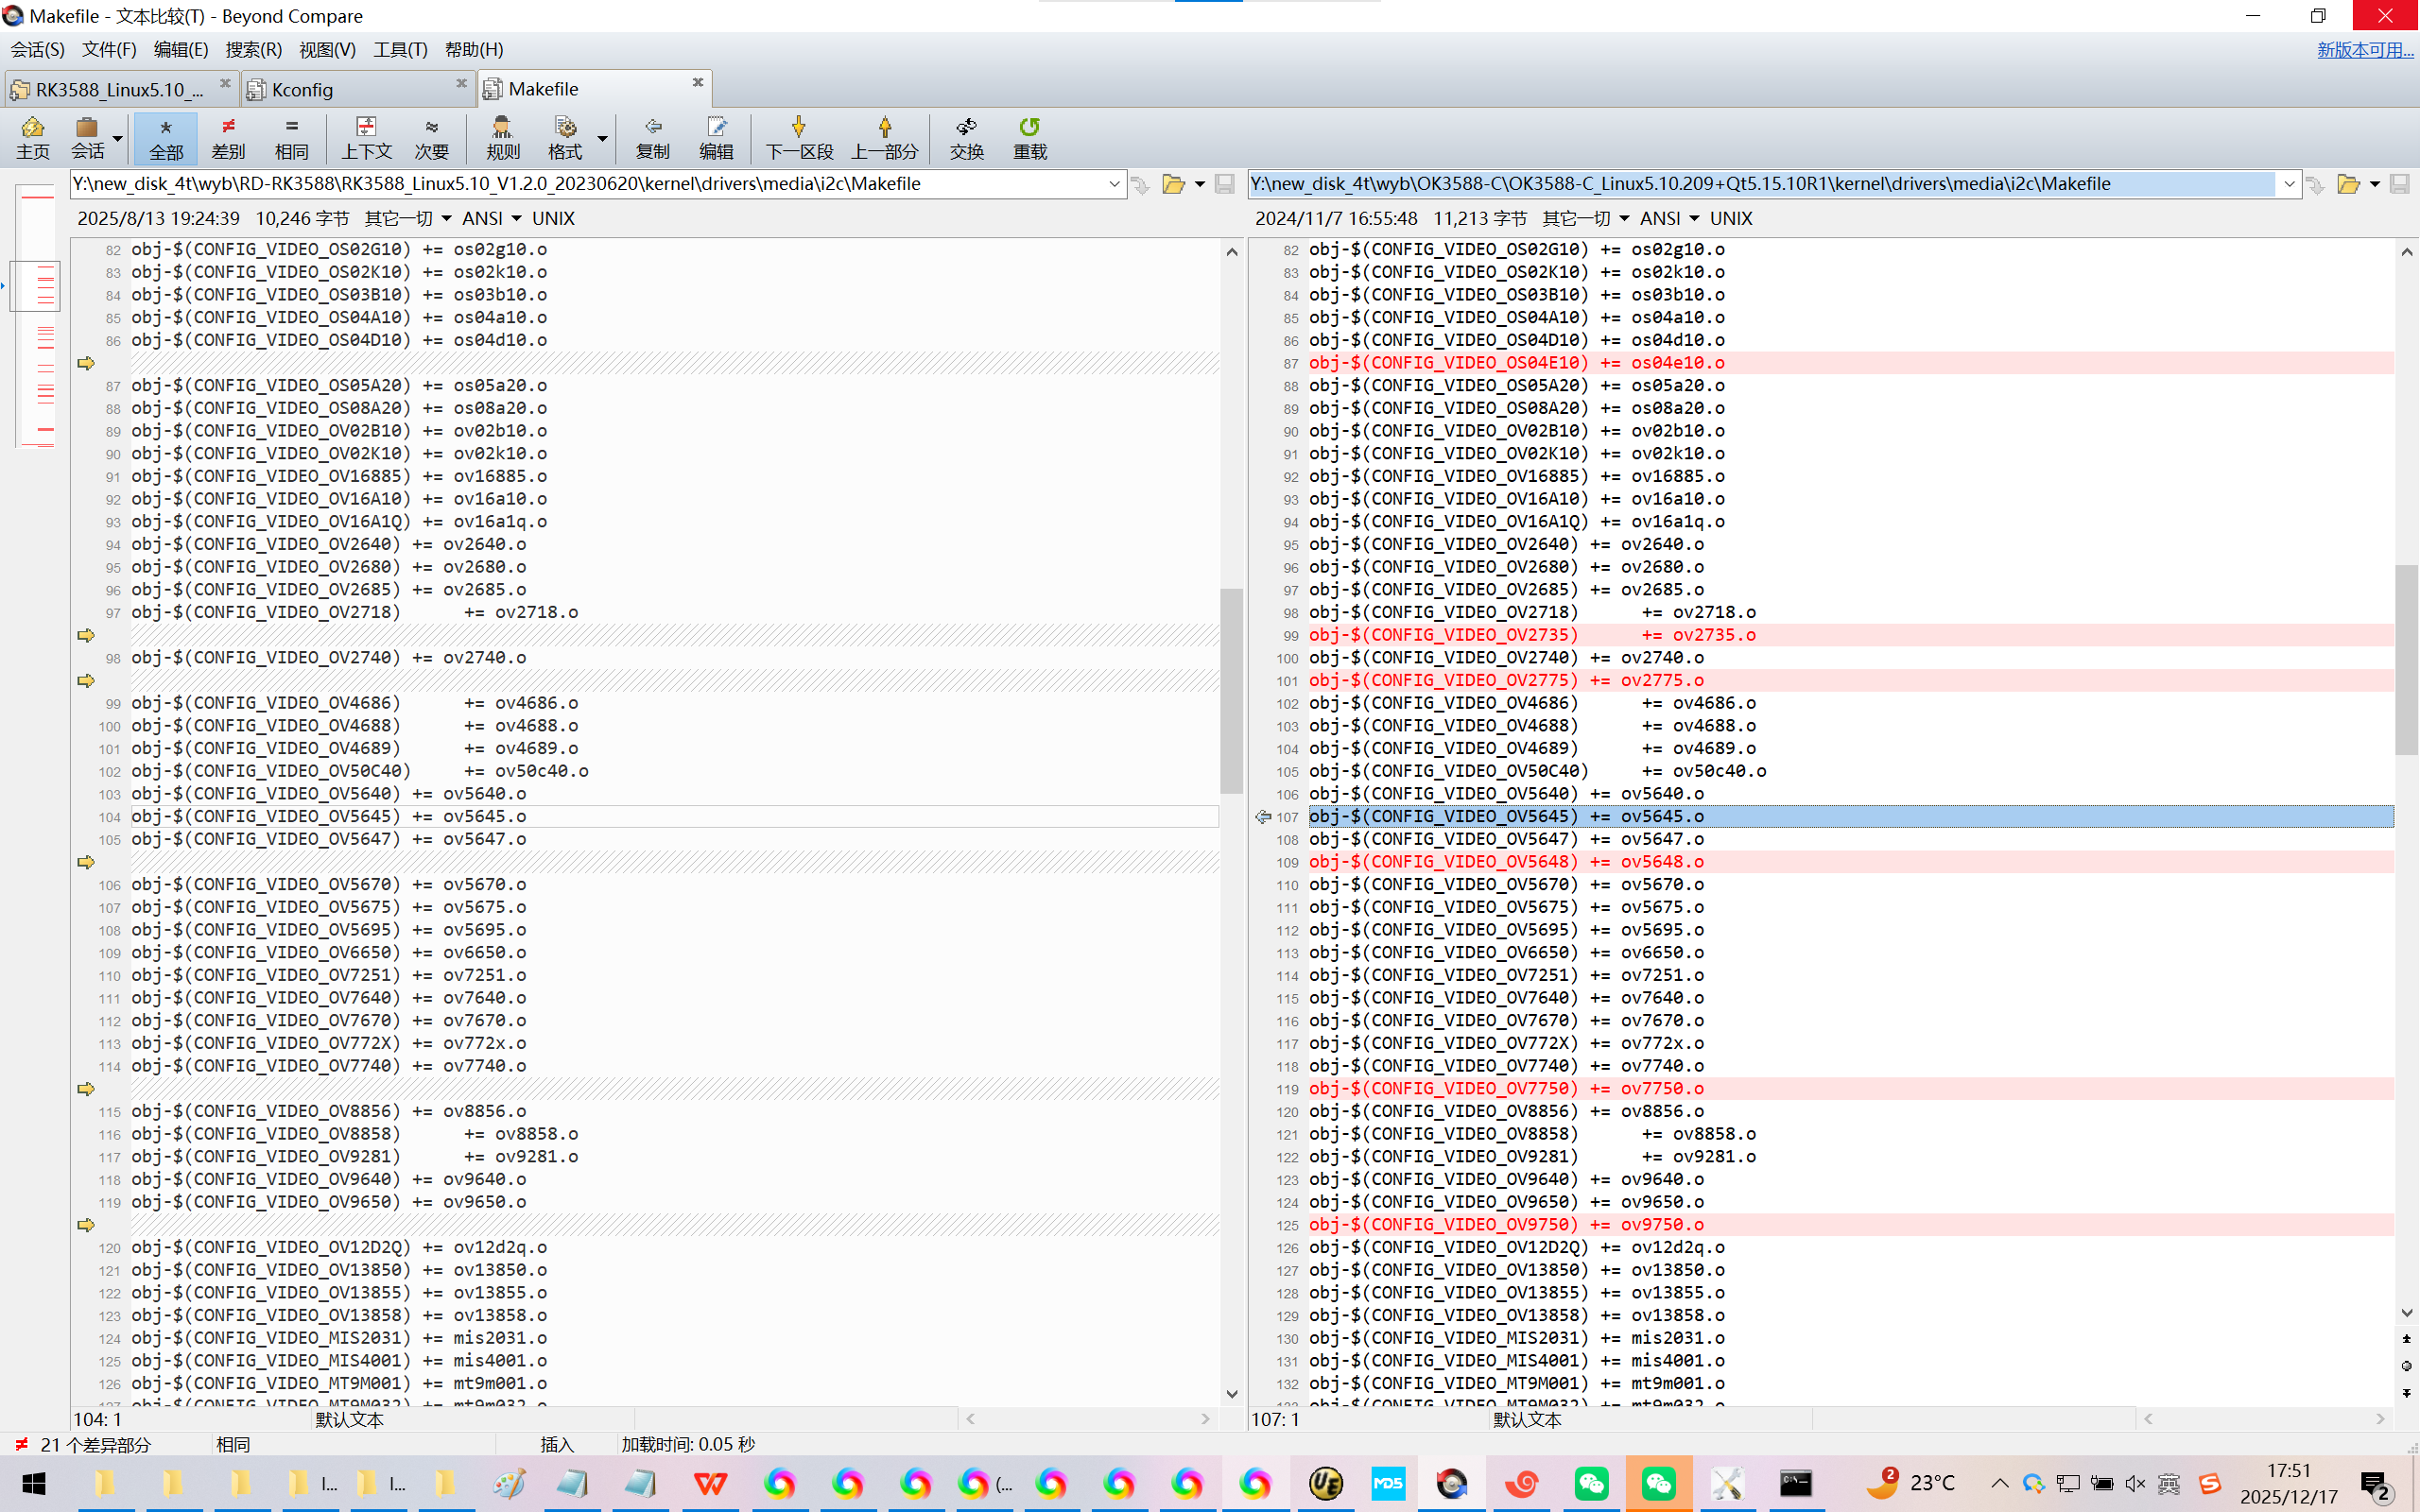Click the Edit (编辑) toolbar icon

click(716, 137)
